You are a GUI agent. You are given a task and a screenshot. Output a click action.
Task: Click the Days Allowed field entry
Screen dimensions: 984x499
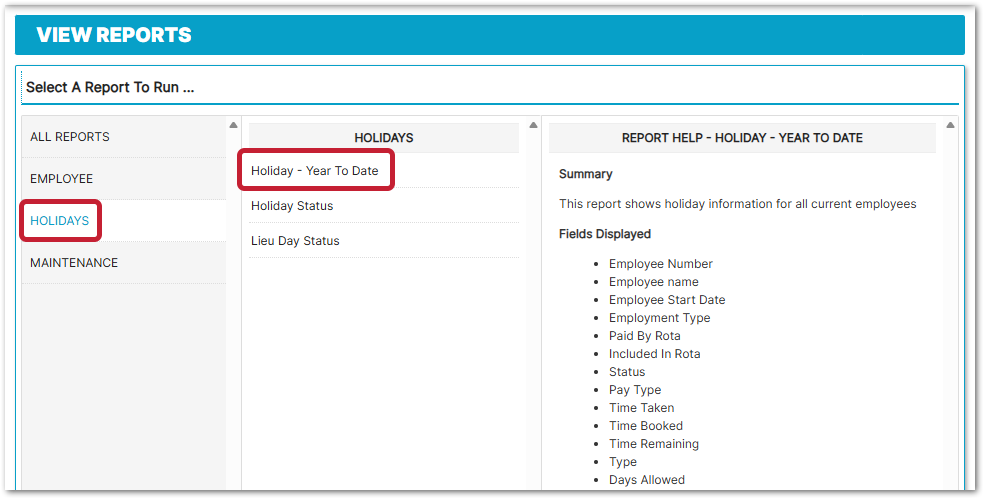point(647,480)
